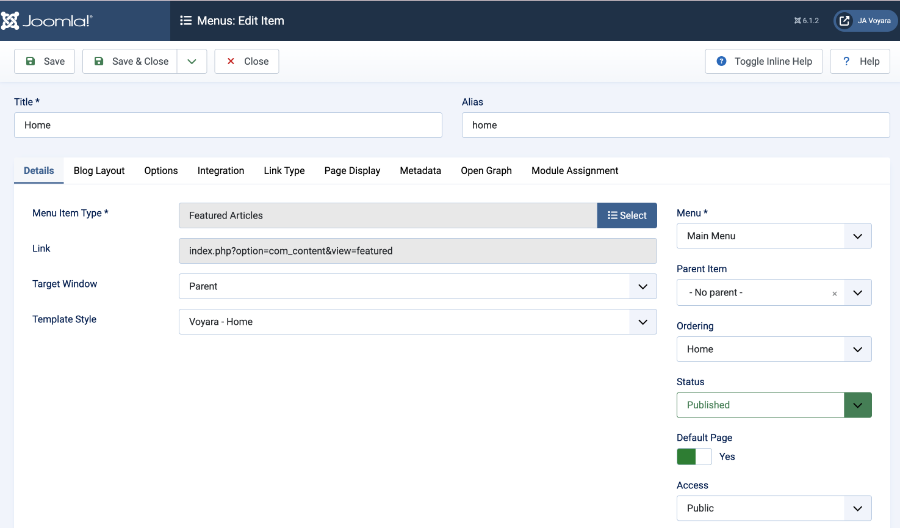The height and width of the screenshot is (528, 900).
Task: Click the Menu Item Type label
Action: click(70, 213)
